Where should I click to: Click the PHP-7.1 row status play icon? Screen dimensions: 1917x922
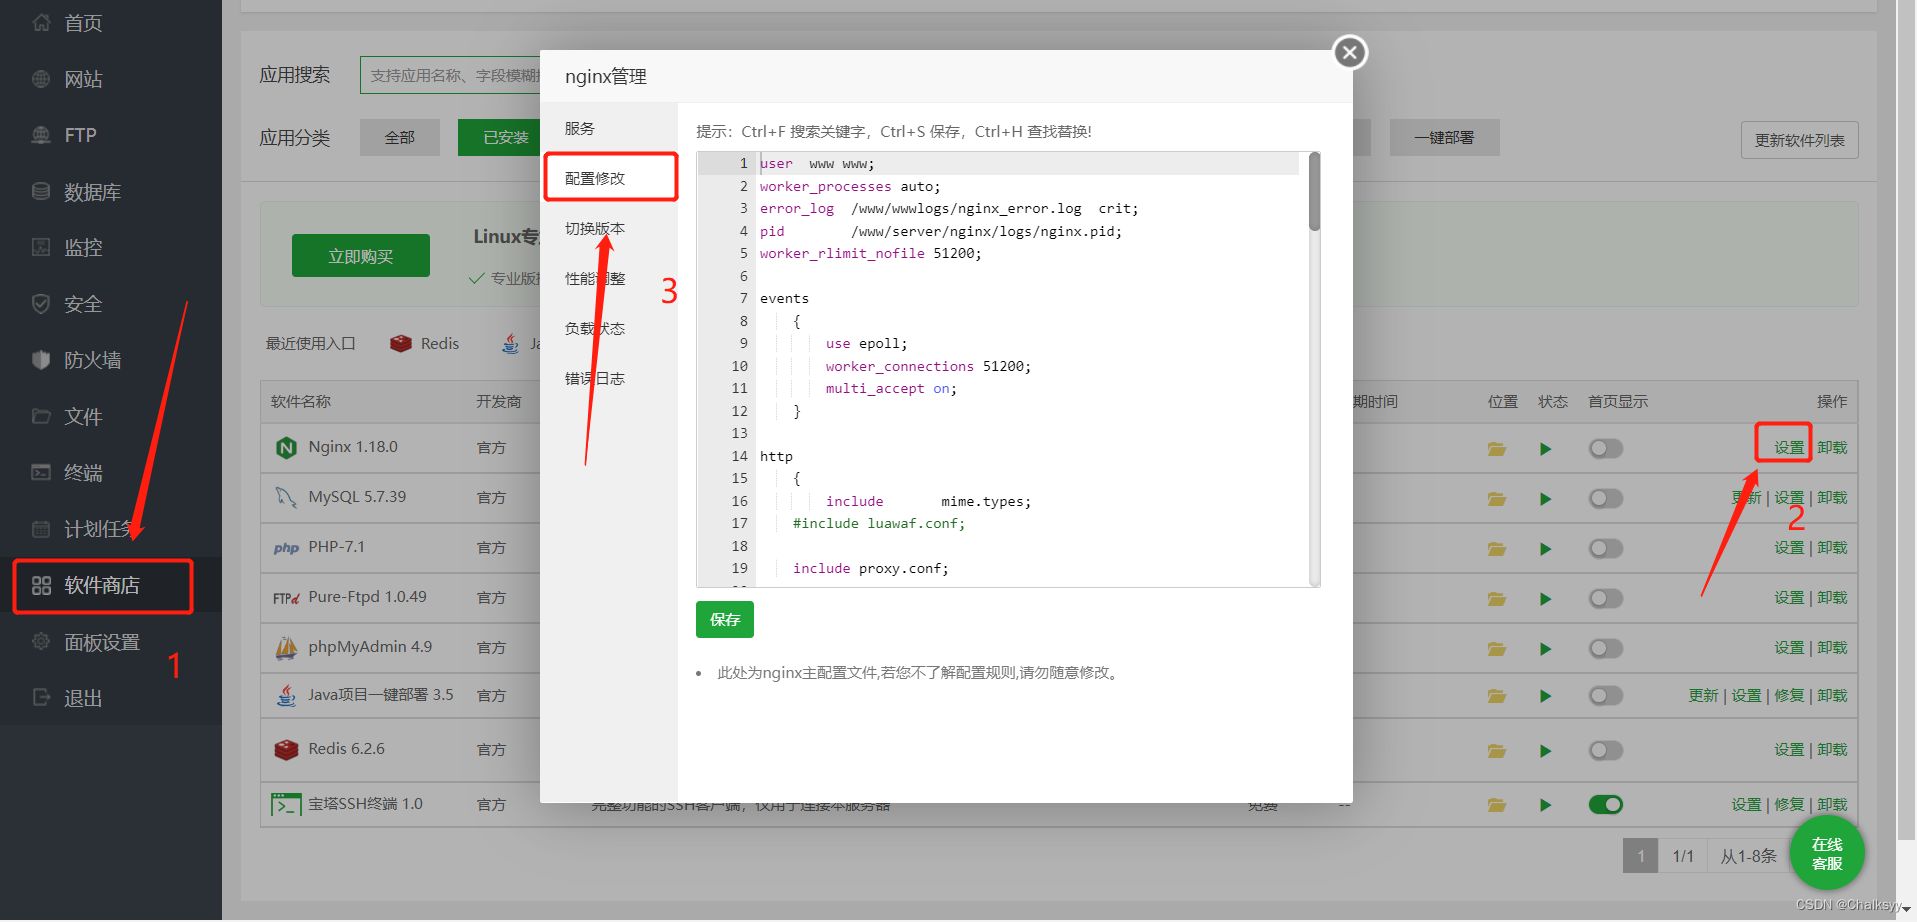pos(1546,549)
